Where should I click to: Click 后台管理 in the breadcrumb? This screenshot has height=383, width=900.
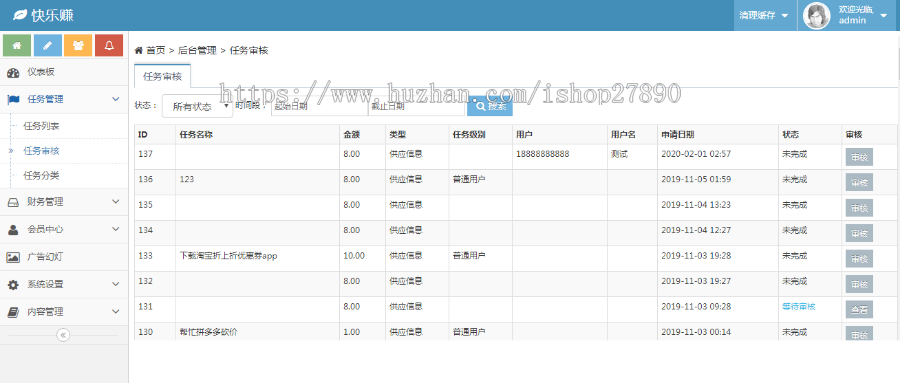(x=197, y=51)
